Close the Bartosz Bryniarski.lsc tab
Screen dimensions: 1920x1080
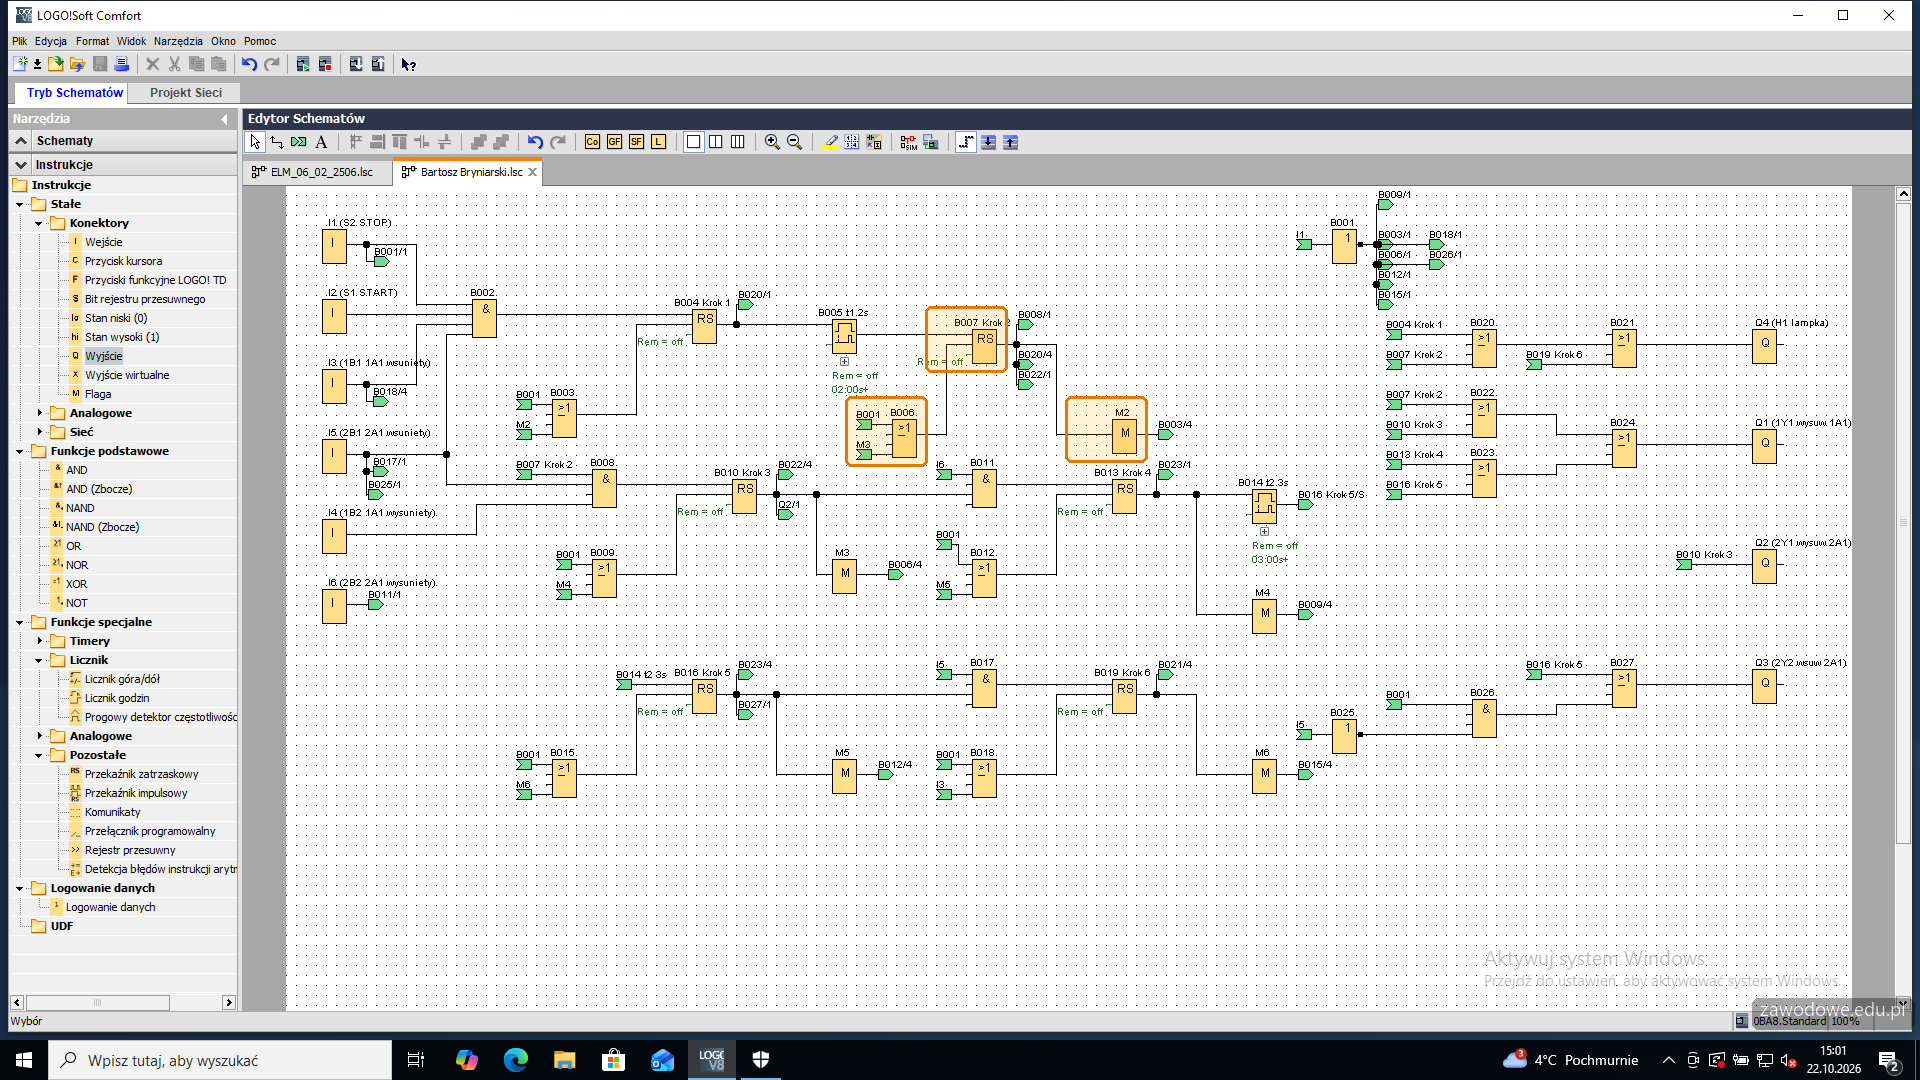533,172
